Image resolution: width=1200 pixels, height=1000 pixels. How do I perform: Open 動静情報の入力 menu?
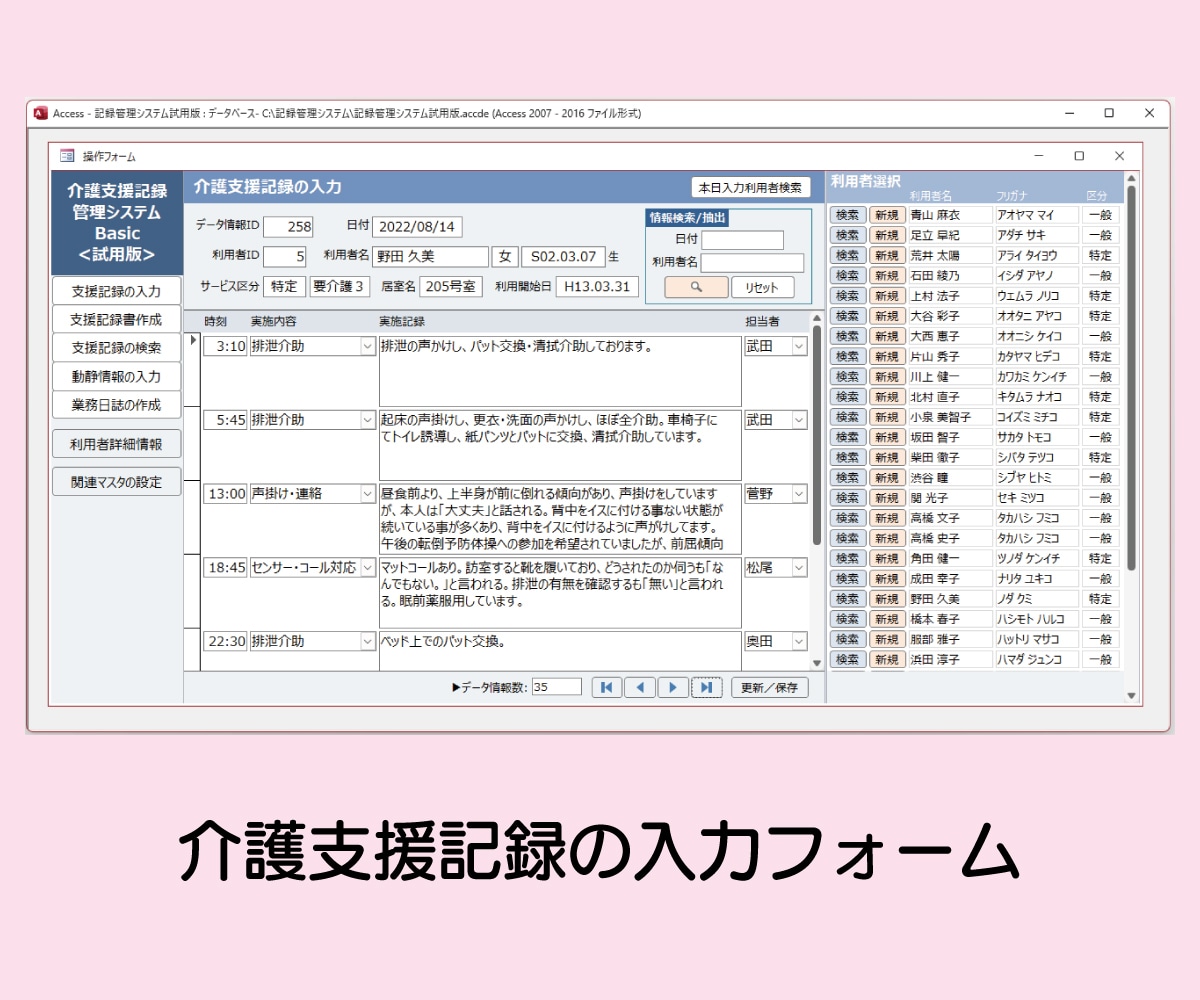[117, 377]
